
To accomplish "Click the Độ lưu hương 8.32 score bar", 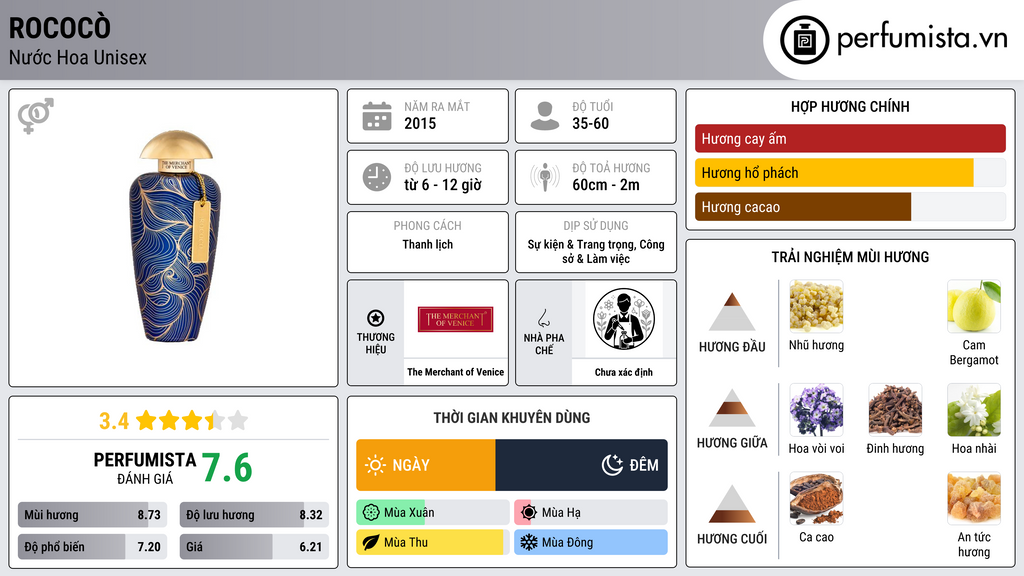I will [254, 515].
